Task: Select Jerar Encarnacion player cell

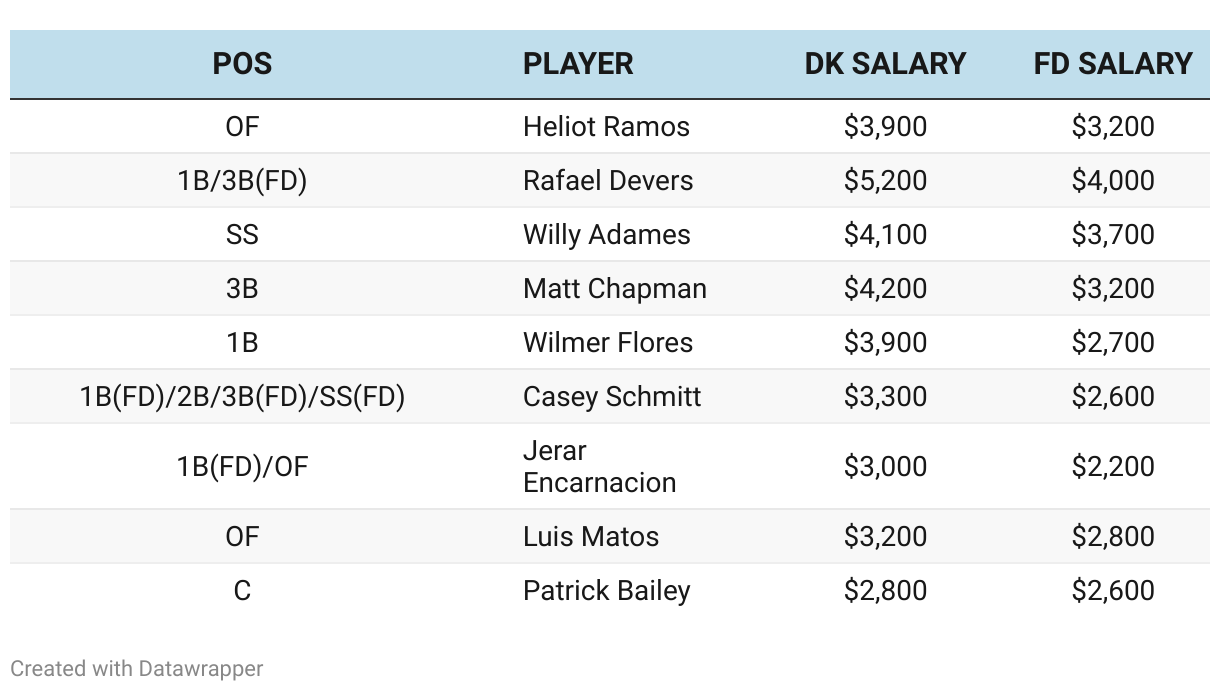Action: coord(600,467)
